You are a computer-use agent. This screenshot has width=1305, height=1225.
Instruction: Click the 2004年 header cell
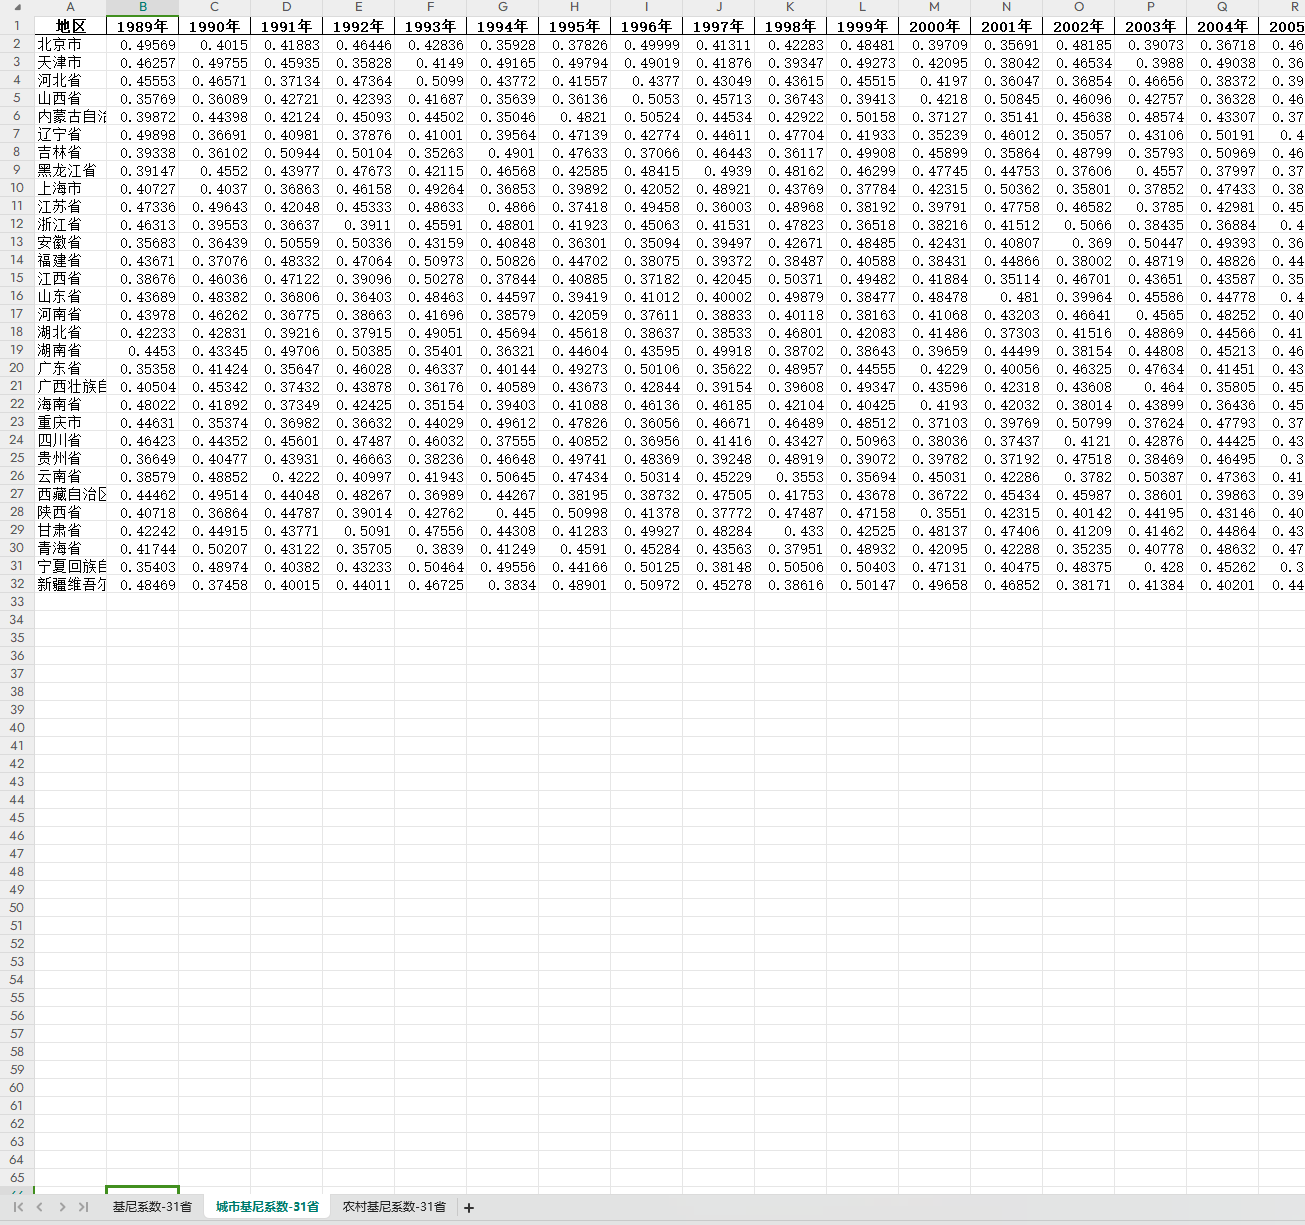coord(1222,26)
